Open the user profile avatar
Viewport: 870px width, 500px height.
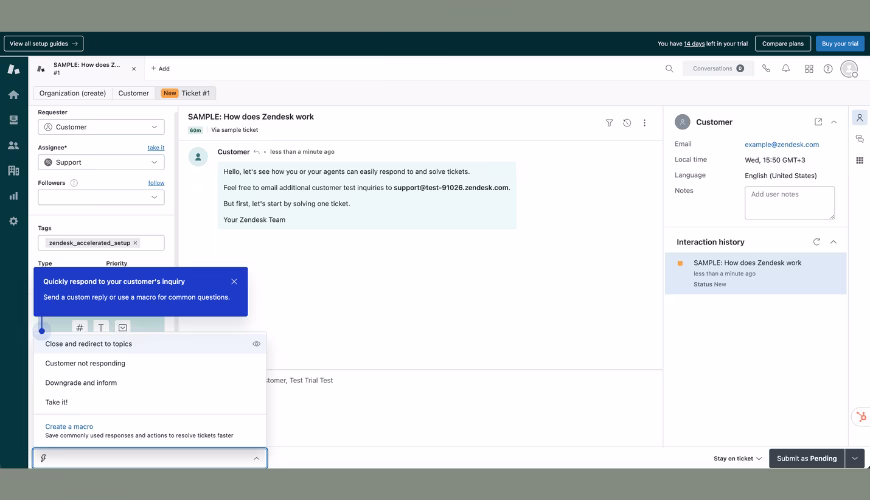point(849,69)
